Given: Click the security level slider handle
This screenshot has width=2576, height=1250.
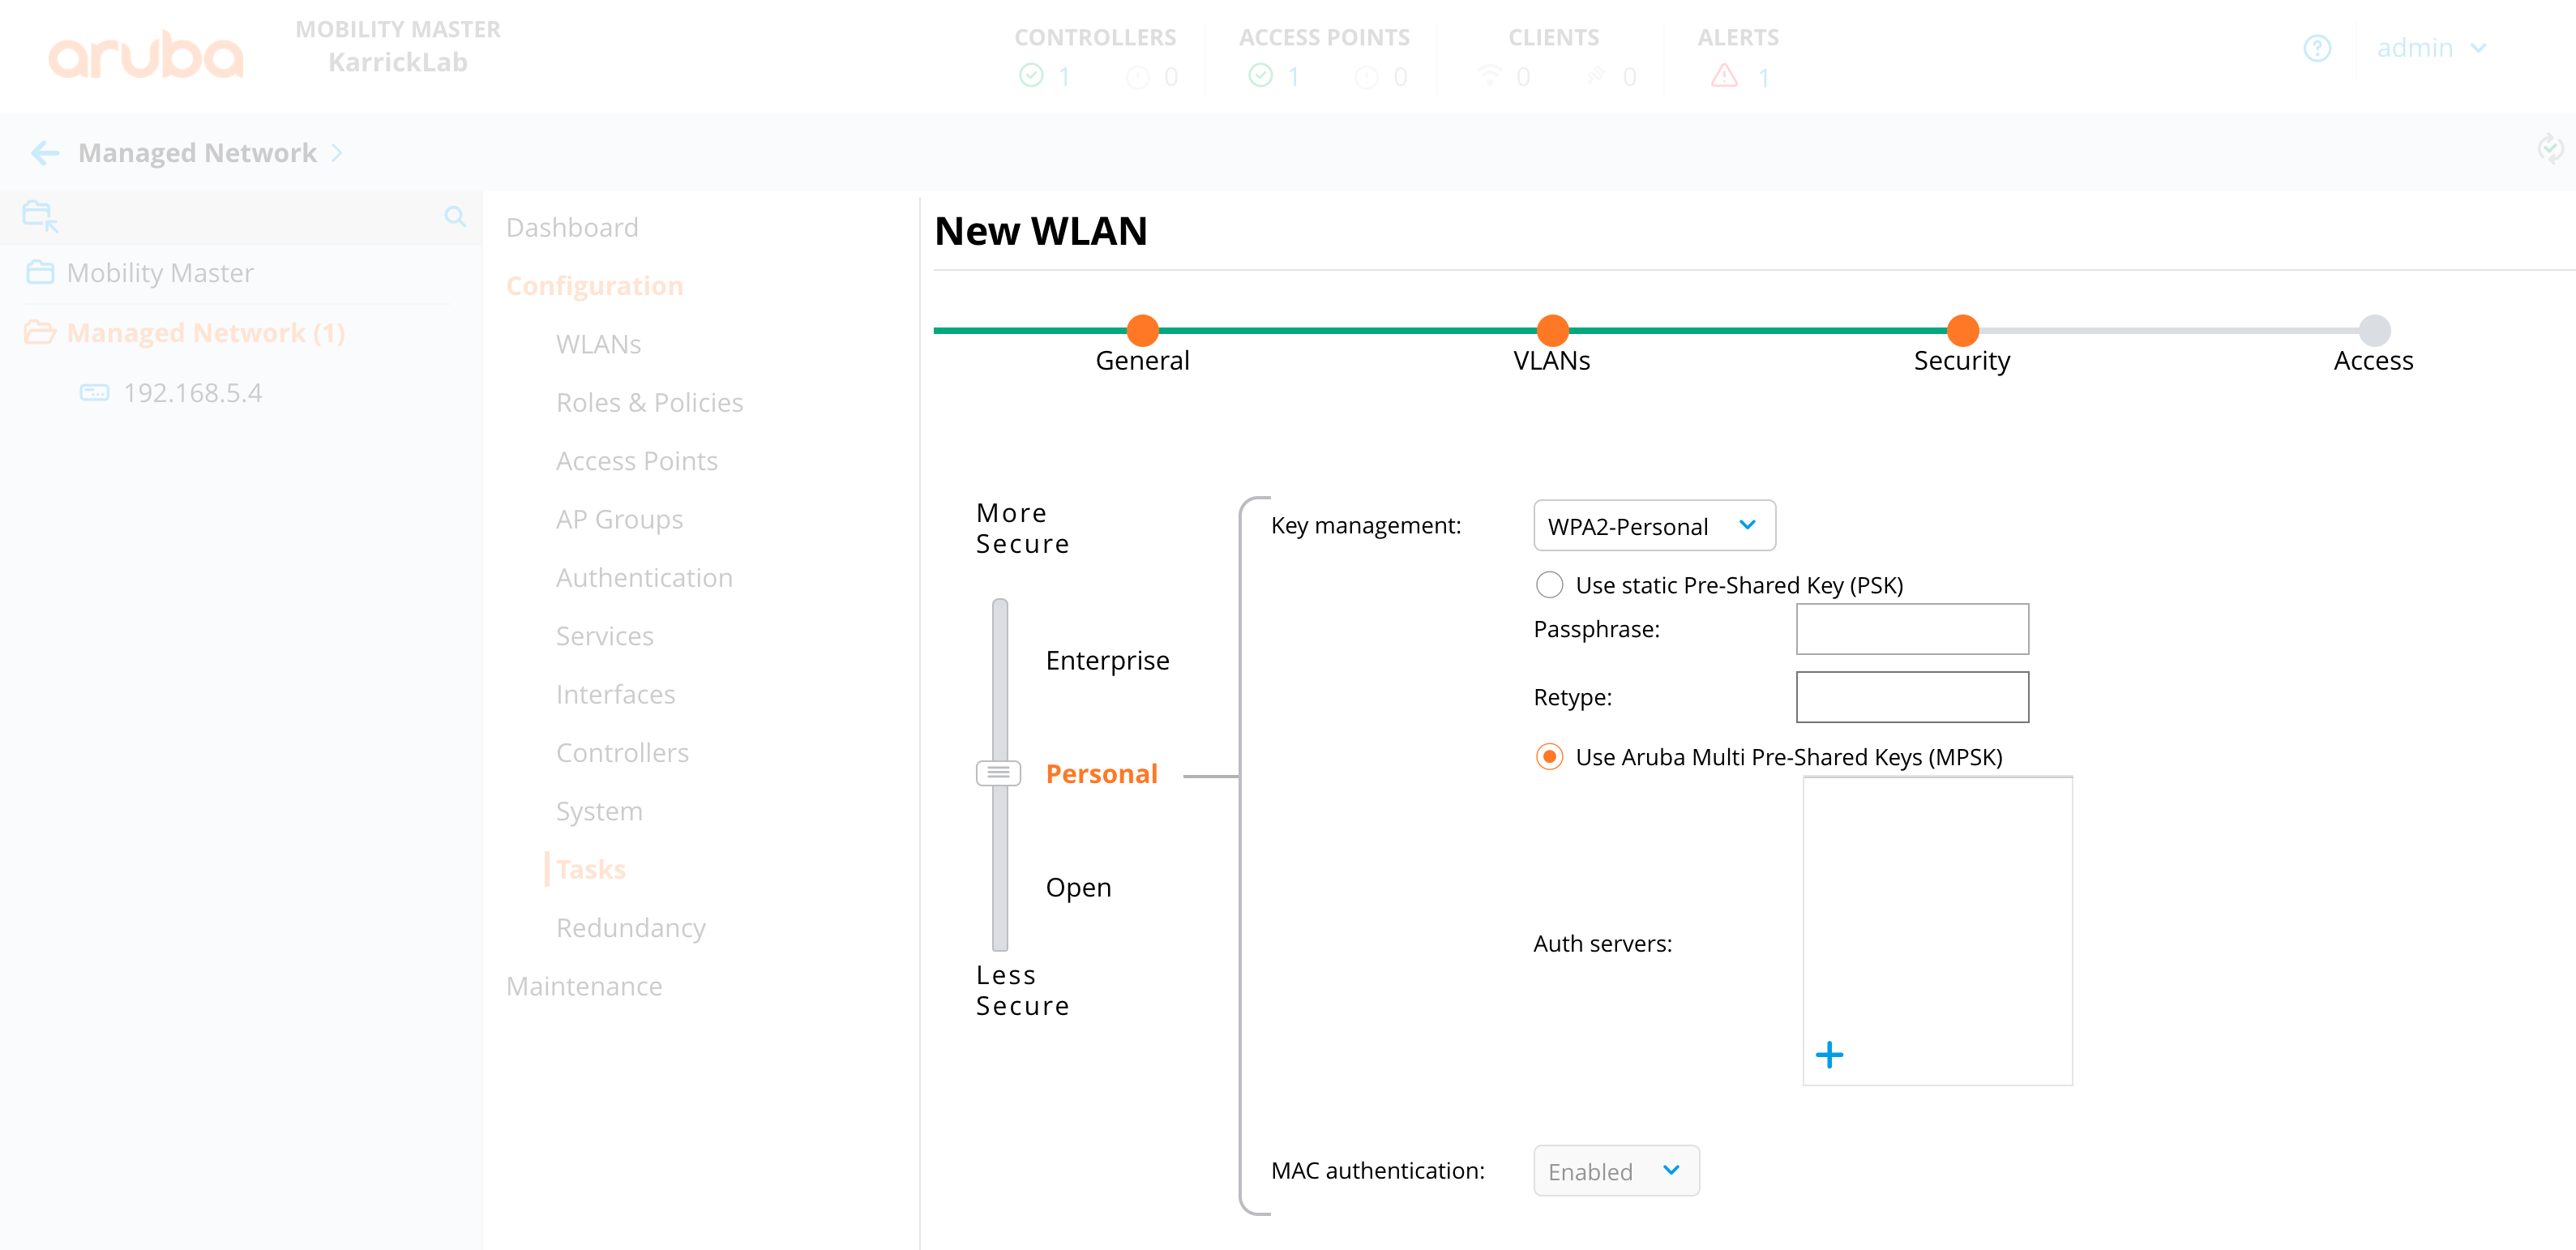Looking at the screenshot, I should (998, 773).
